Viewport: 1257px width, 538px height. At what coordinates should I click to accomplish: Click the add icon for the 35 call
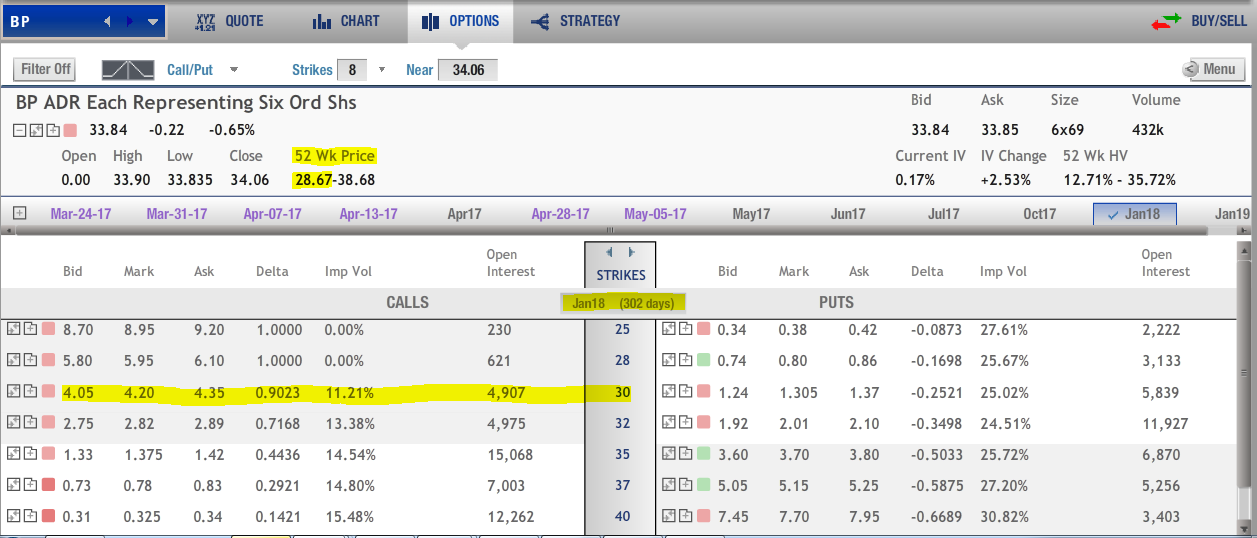pos(30,454)
